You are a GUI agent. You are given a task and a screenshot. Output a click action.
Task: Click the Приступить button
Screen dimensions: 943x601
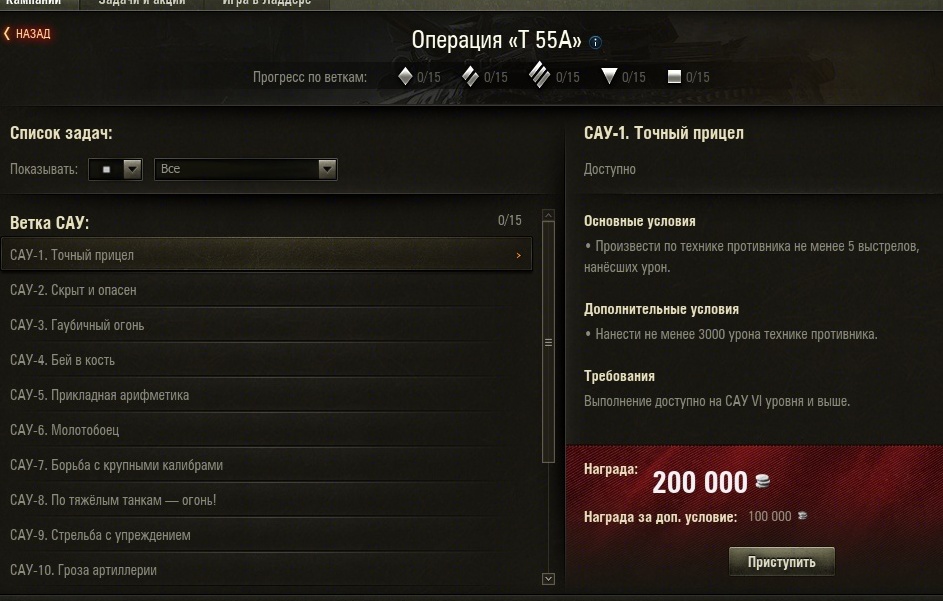(x=781, y=562)
